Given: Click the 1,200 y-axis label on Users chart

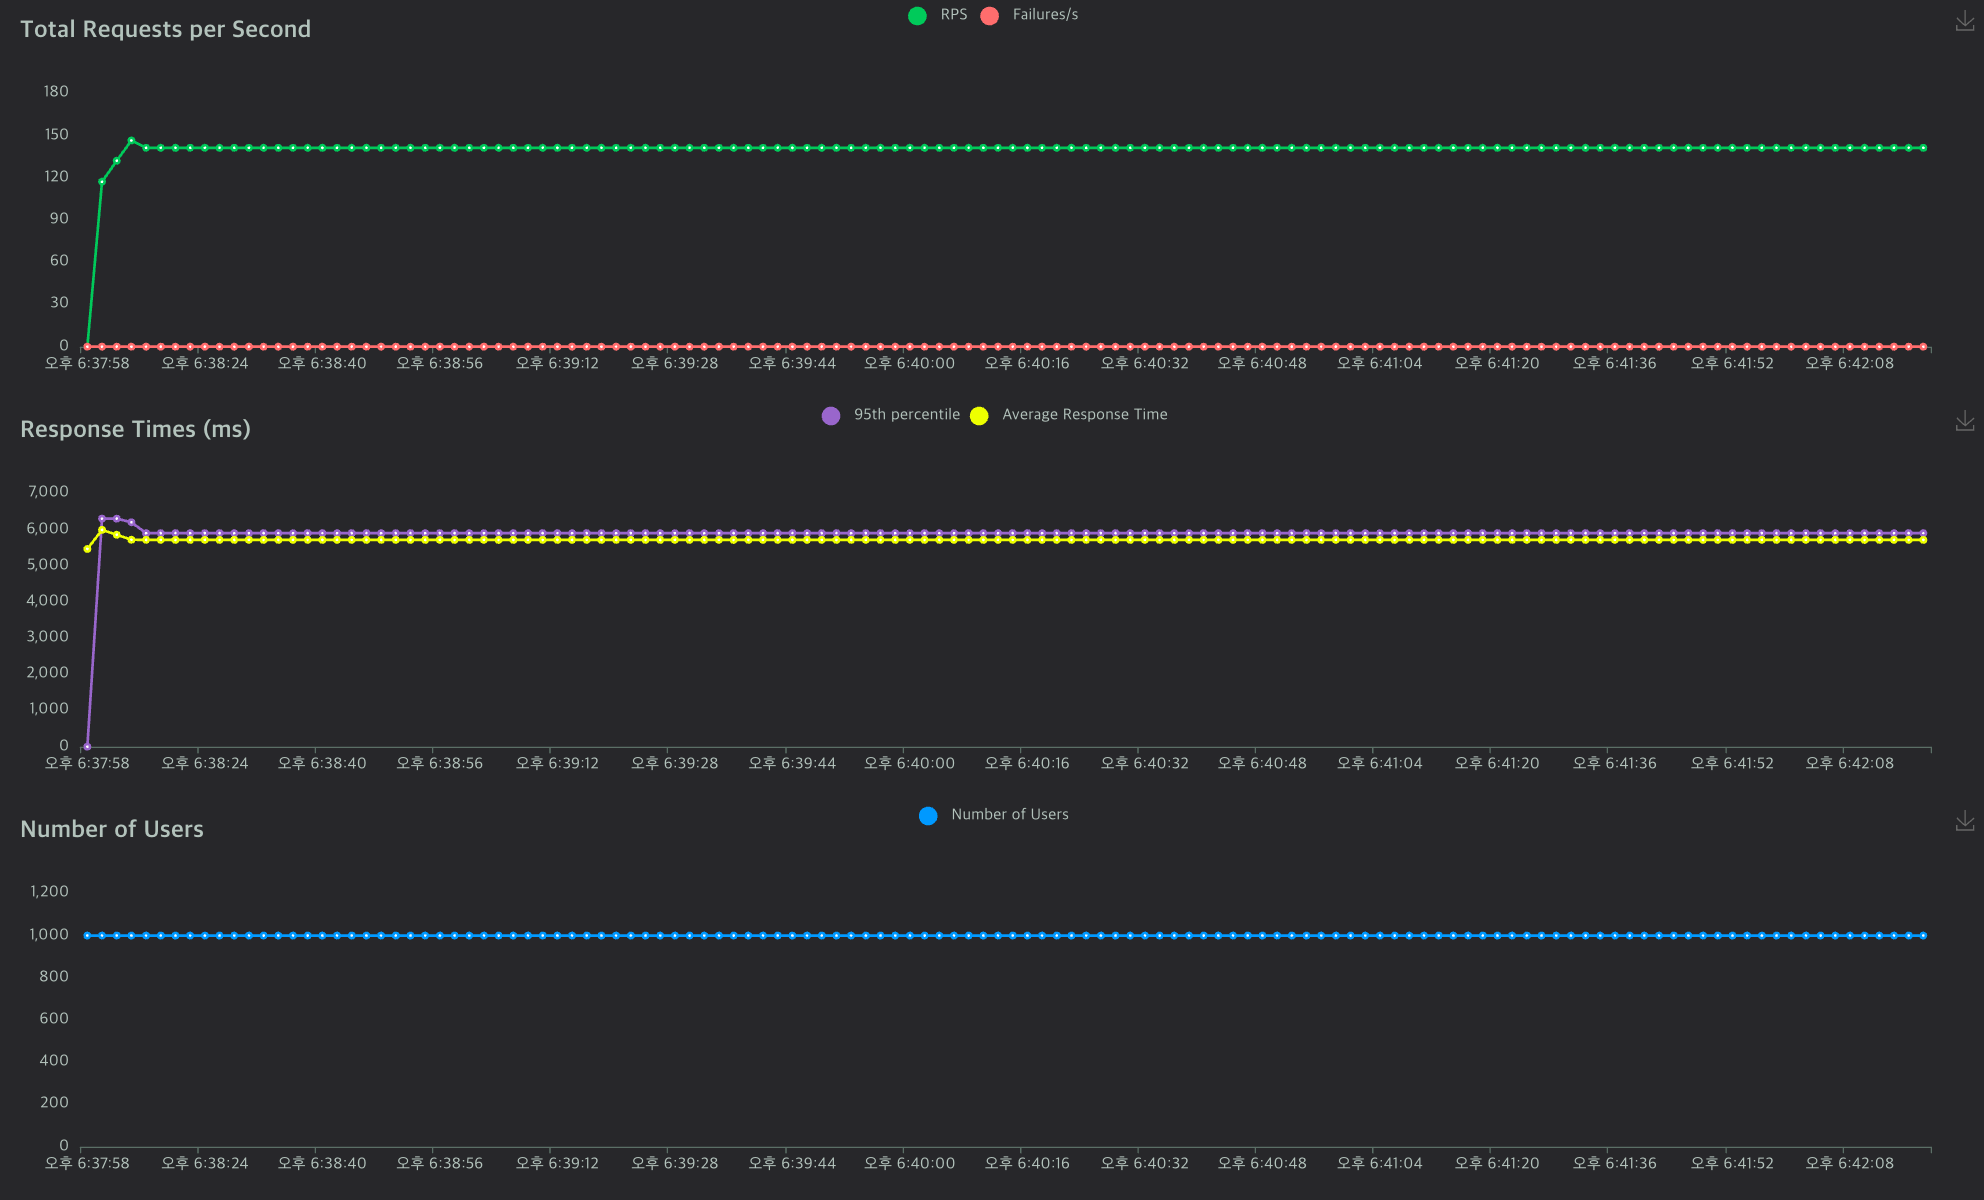Looking at the screenshot, I should [48, 891].
